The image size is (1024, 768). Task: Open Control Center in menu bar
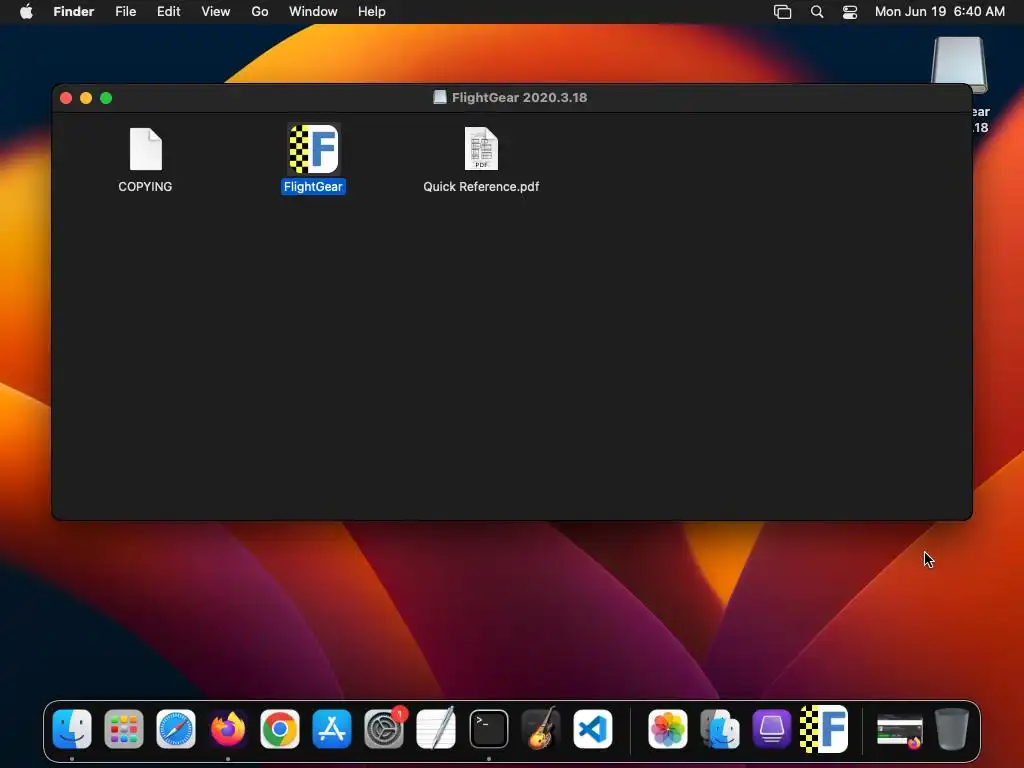pyautogui.click(x=850, y=12)
